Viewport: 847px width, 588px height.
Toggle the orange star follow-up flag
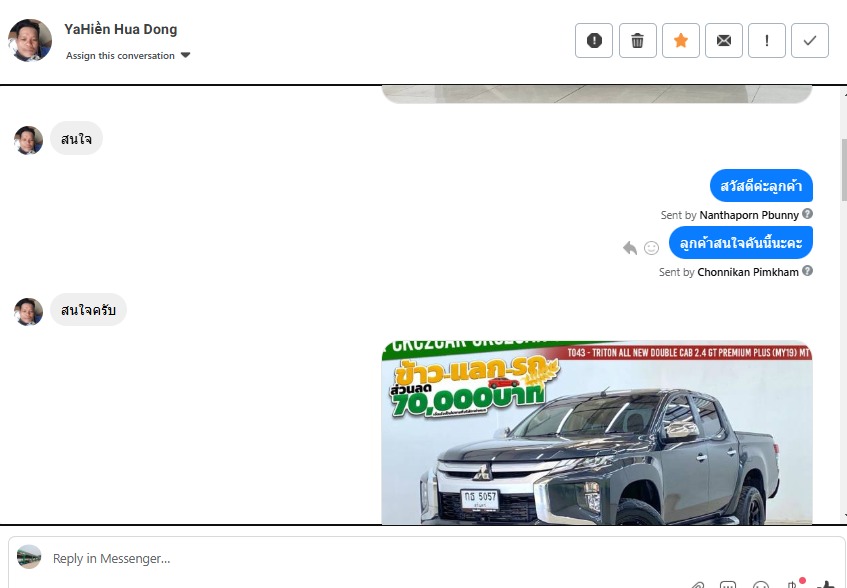point(681,40)
